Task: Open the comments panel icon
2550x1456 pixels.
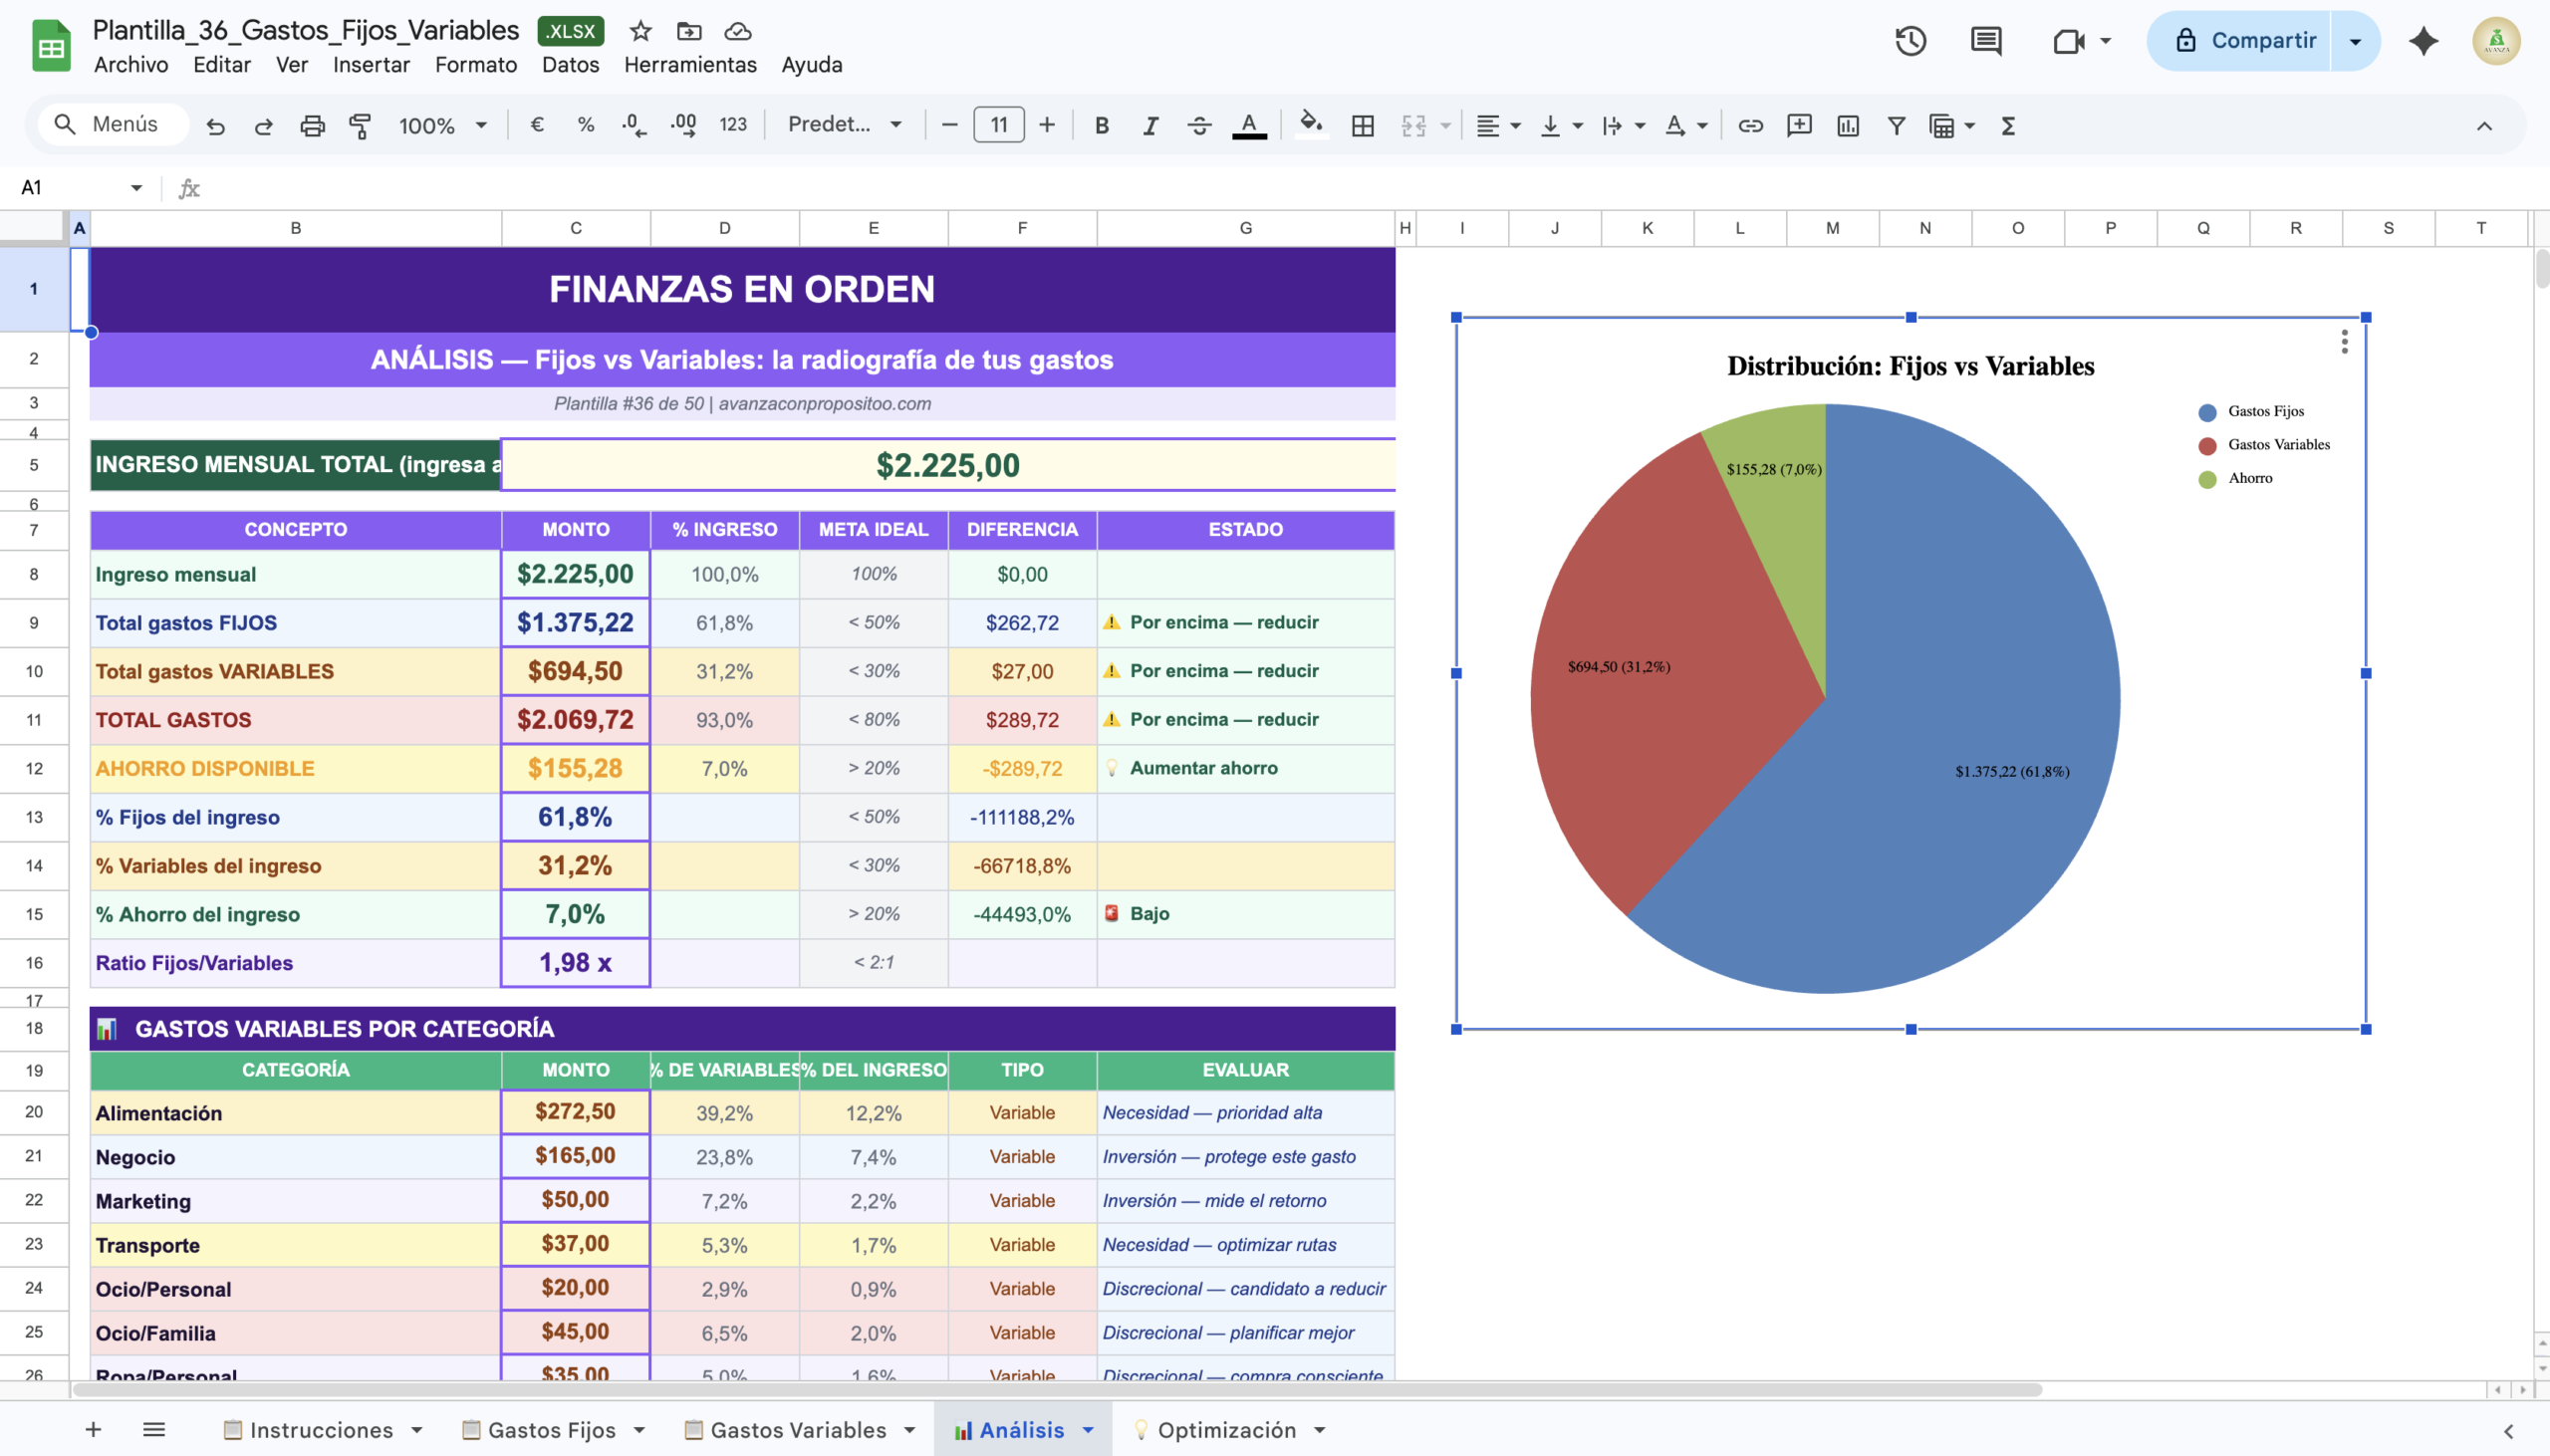Action: 1985,41
